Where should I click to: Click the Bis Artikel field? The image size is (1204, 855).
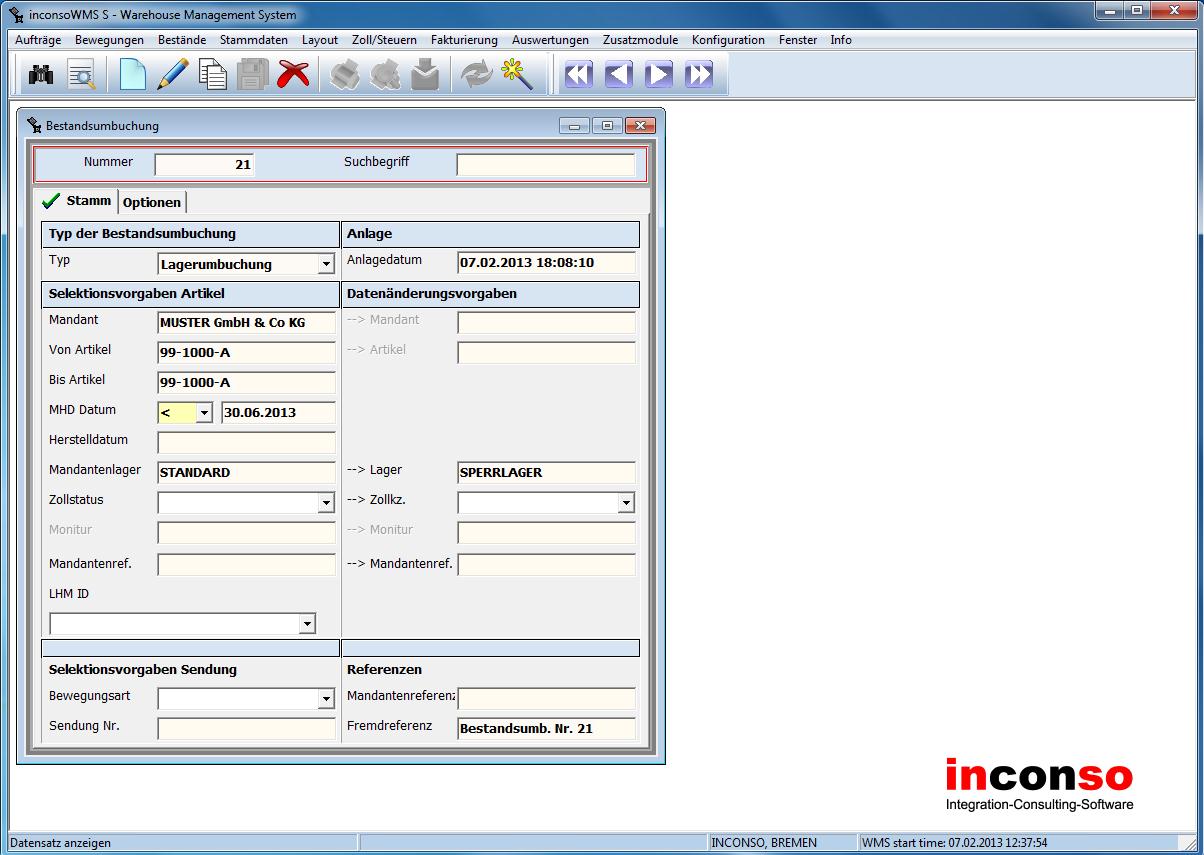tap(247, 382)
